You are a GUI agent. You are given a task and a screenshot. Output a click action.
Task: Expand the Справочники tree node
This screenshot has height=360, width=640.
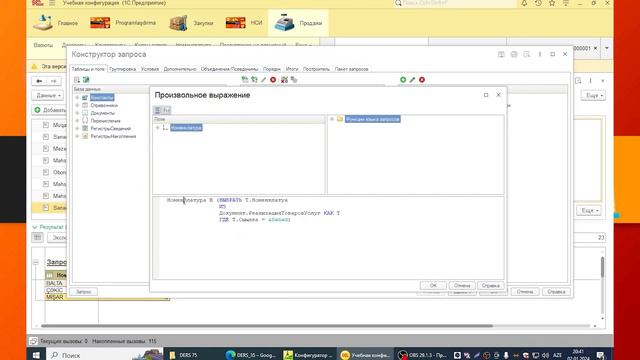pos(77,105)
